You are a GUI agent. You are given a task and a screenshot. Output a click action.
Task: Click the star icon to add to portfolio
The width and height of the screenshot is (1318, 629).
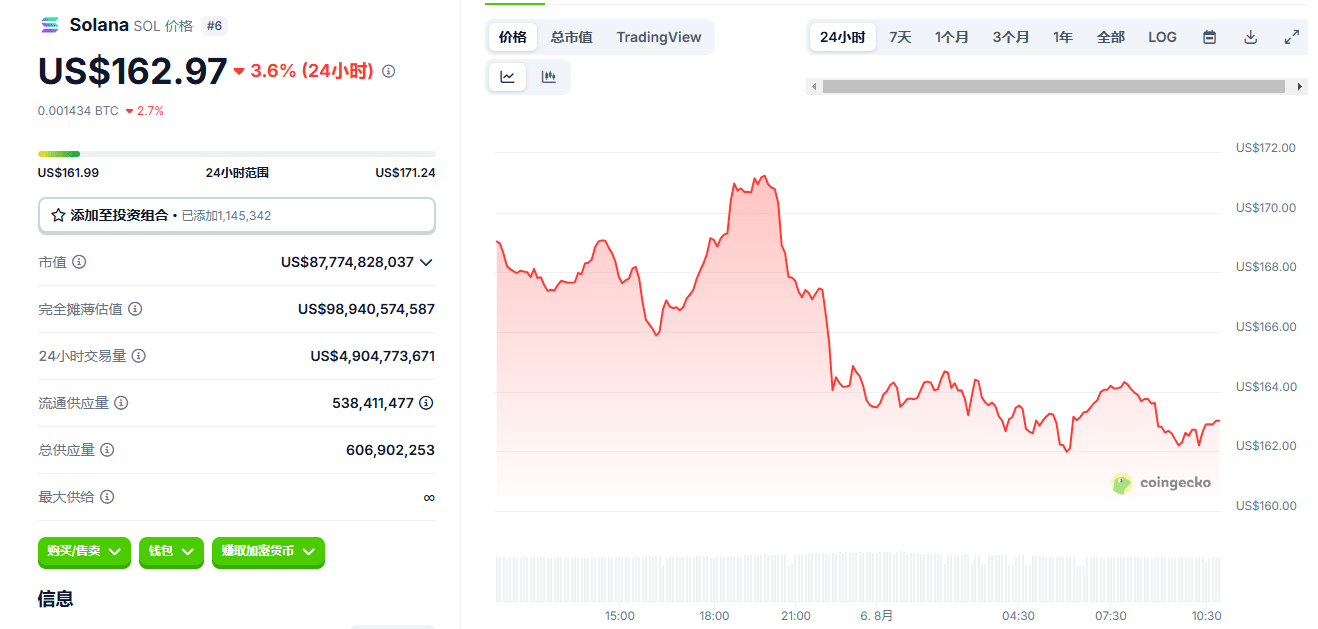pyautogui.click(x=58, y=215)
